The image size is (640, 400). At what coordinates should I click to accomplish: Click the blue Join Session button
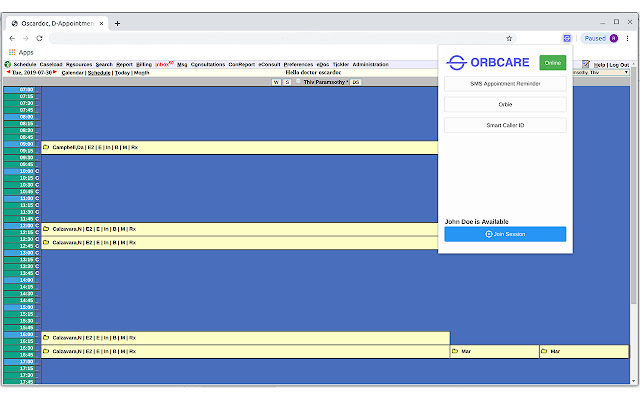[505, 234]
